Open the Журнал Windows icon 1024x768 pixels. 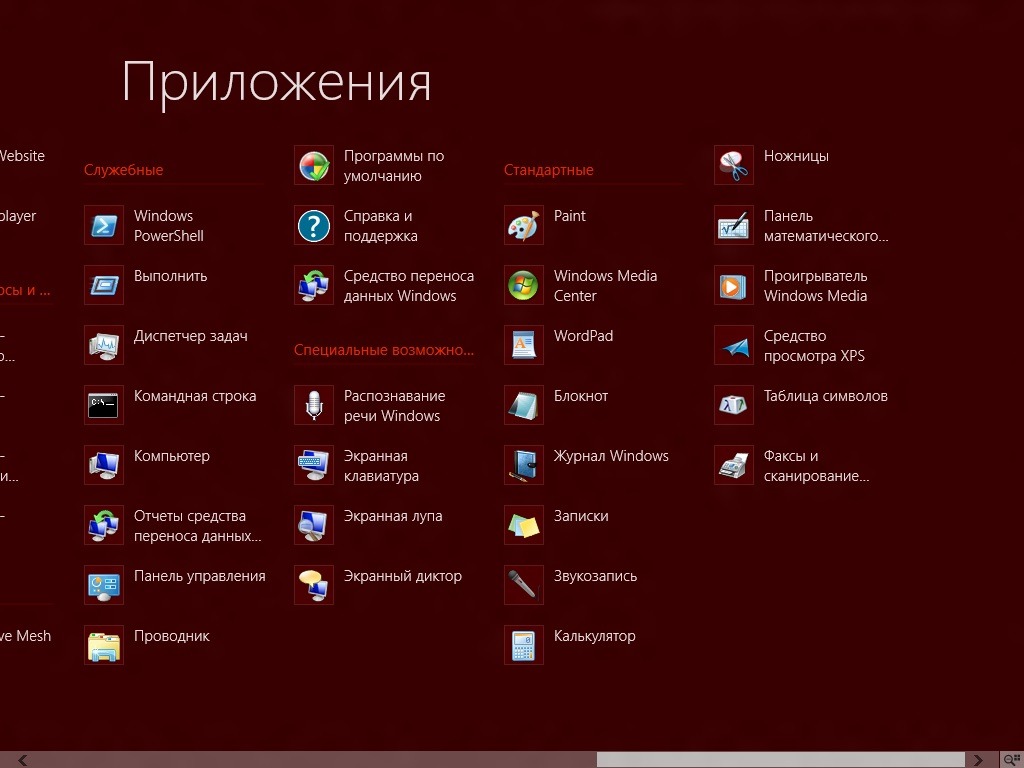(524, 466)
